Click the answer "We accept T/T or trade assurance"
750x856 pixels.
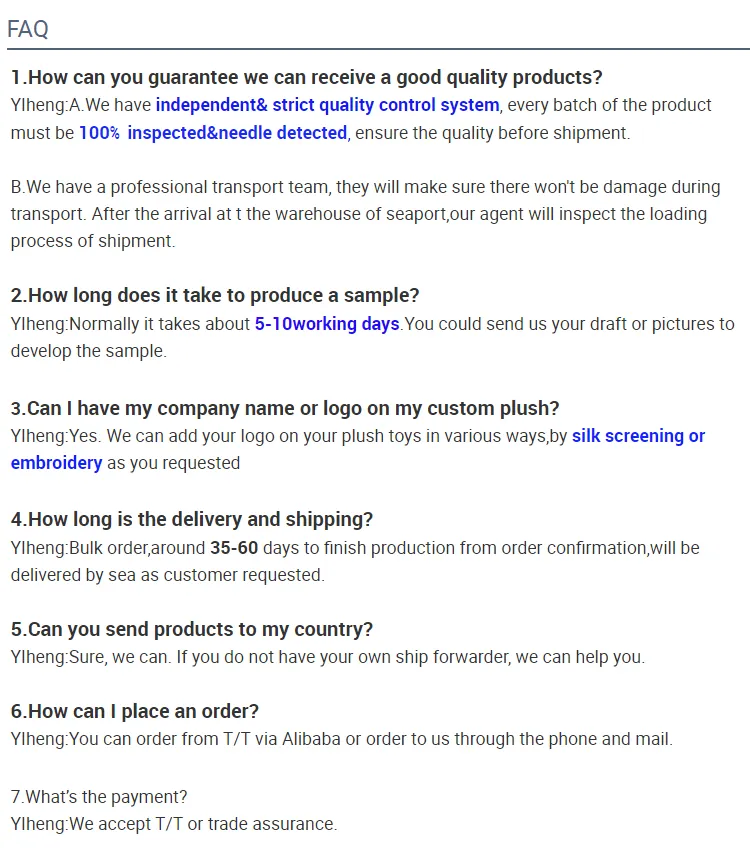tap(174, 824)
